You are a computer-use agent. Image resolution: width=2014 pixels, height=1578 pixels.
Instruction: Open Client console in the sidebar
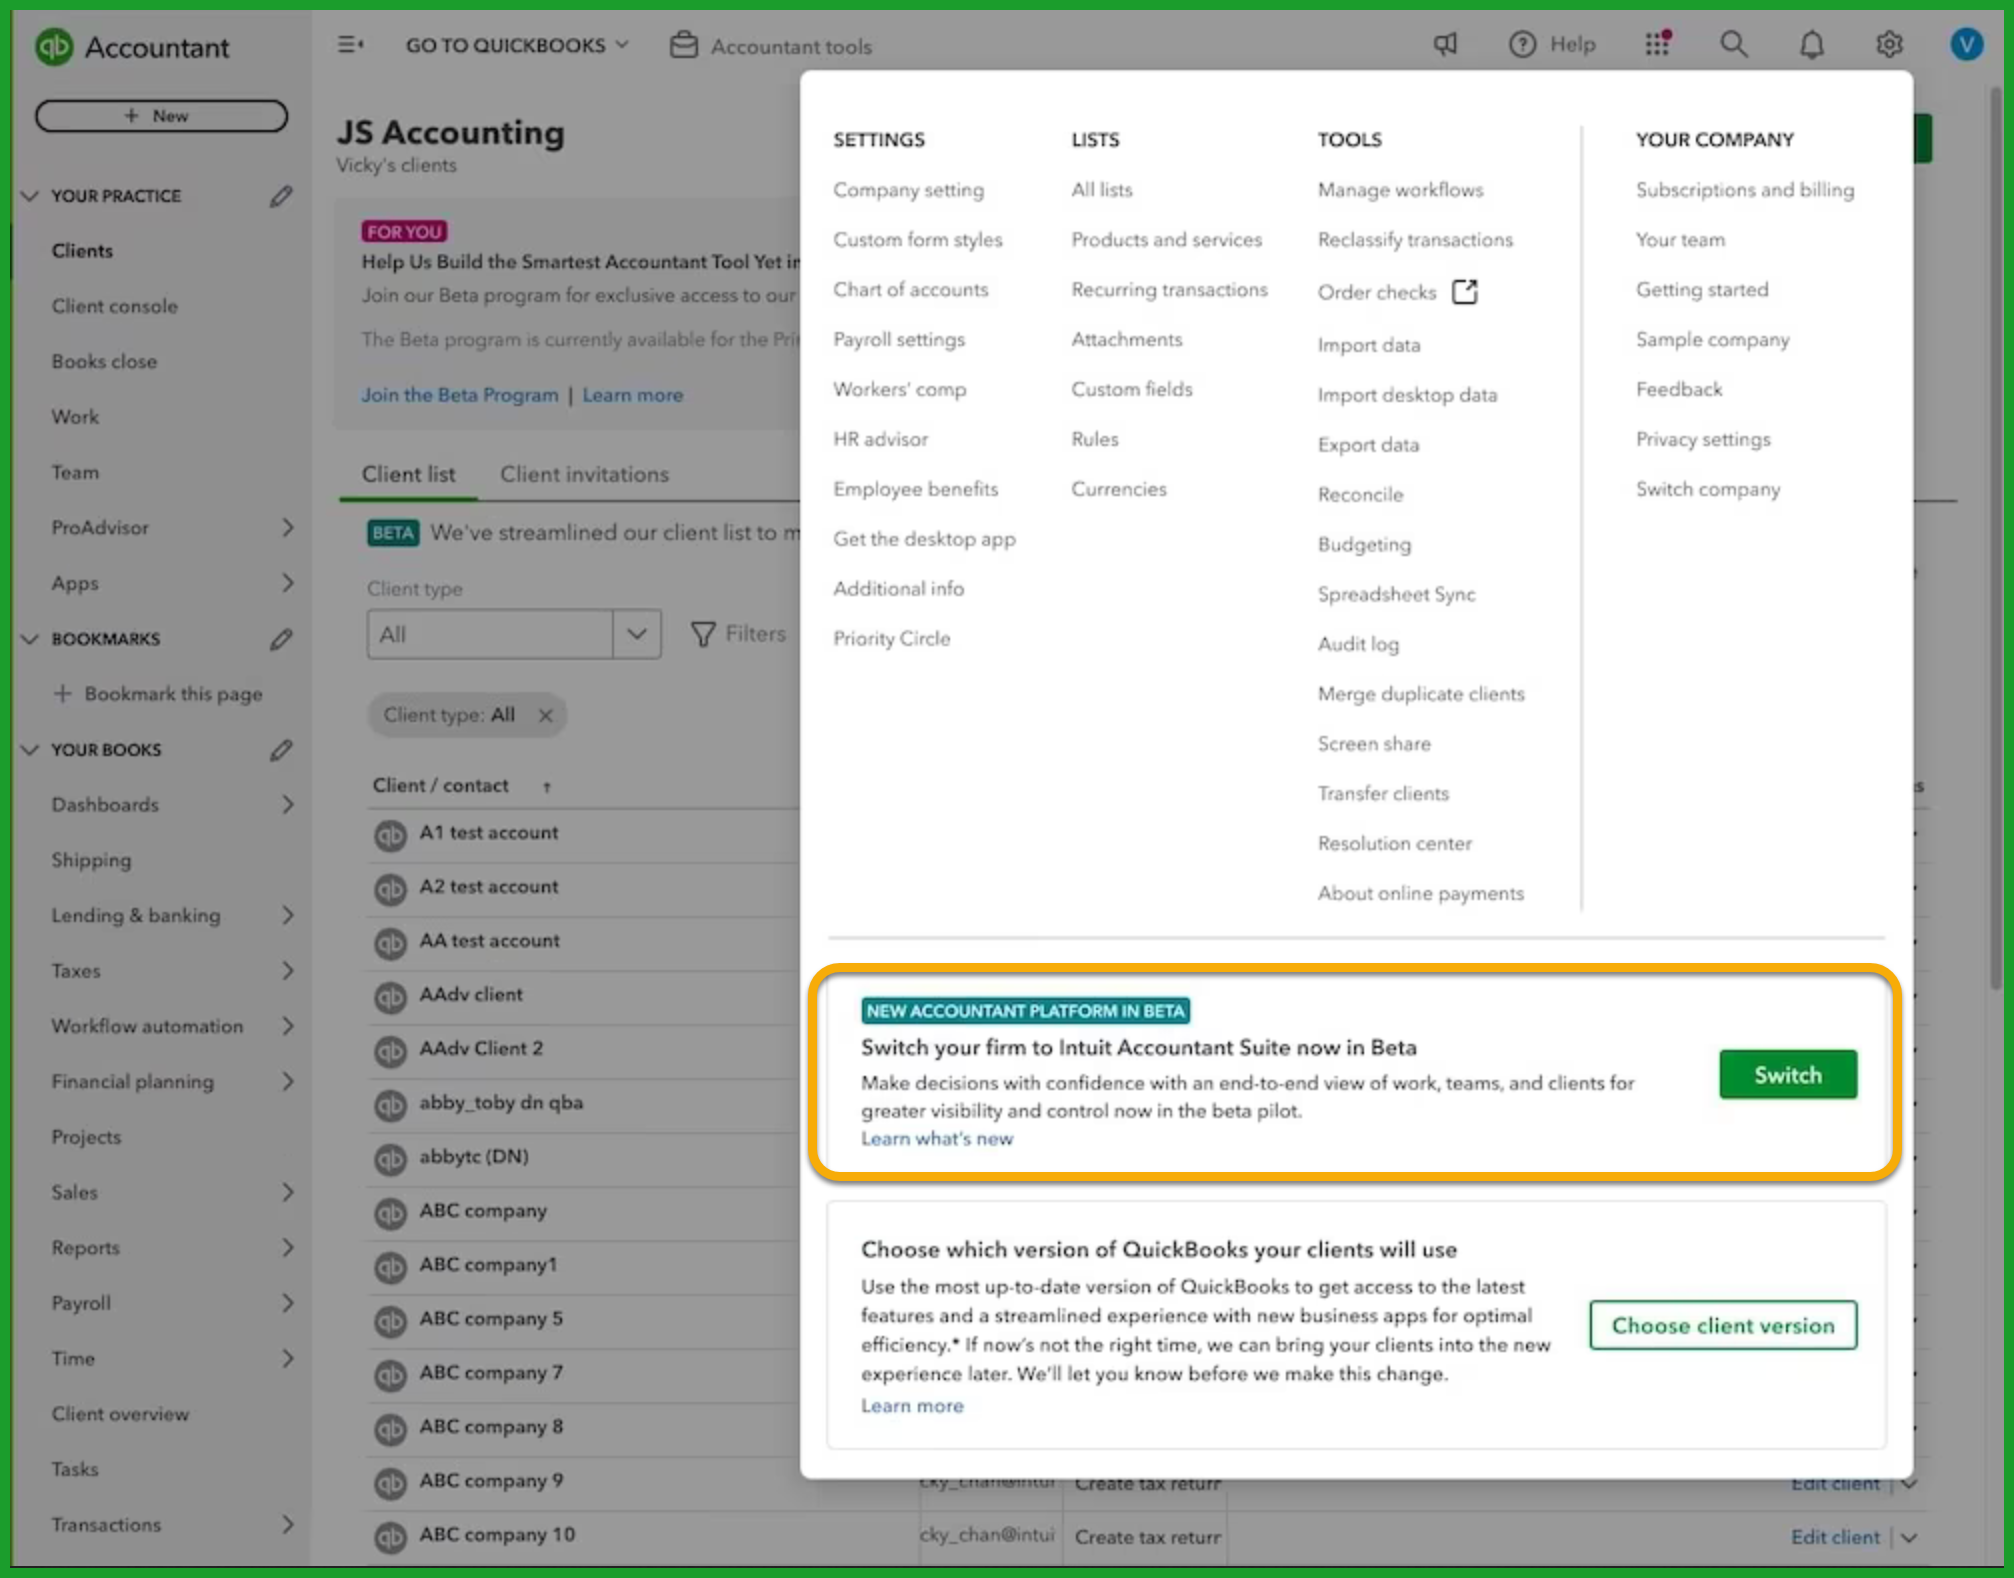114,306
